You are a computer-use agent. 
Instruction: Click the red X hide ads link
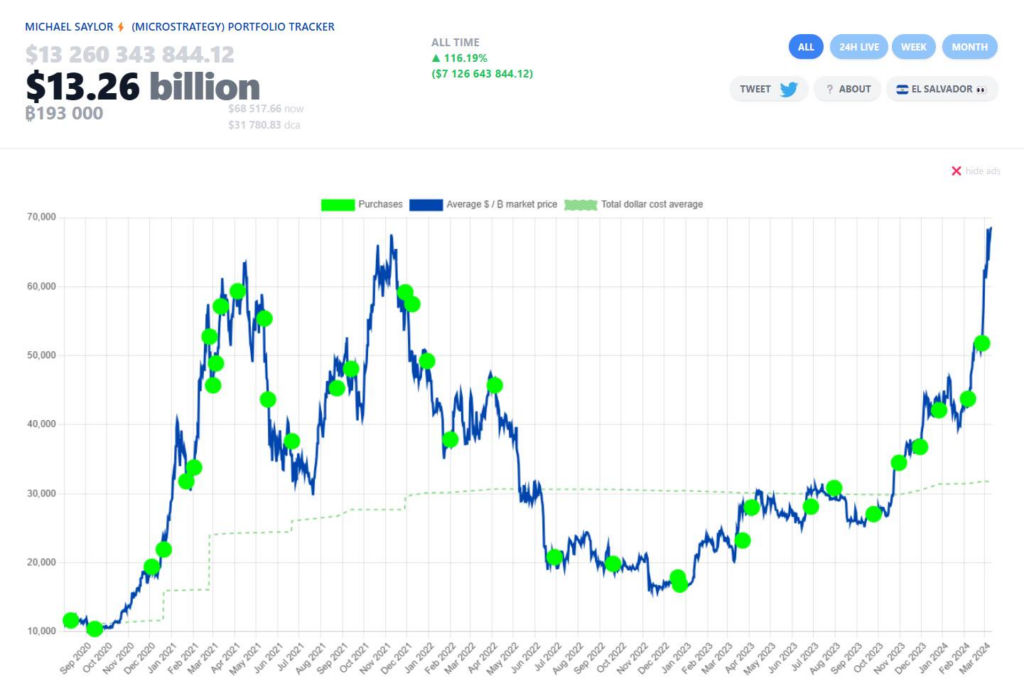tap(975, 171)
